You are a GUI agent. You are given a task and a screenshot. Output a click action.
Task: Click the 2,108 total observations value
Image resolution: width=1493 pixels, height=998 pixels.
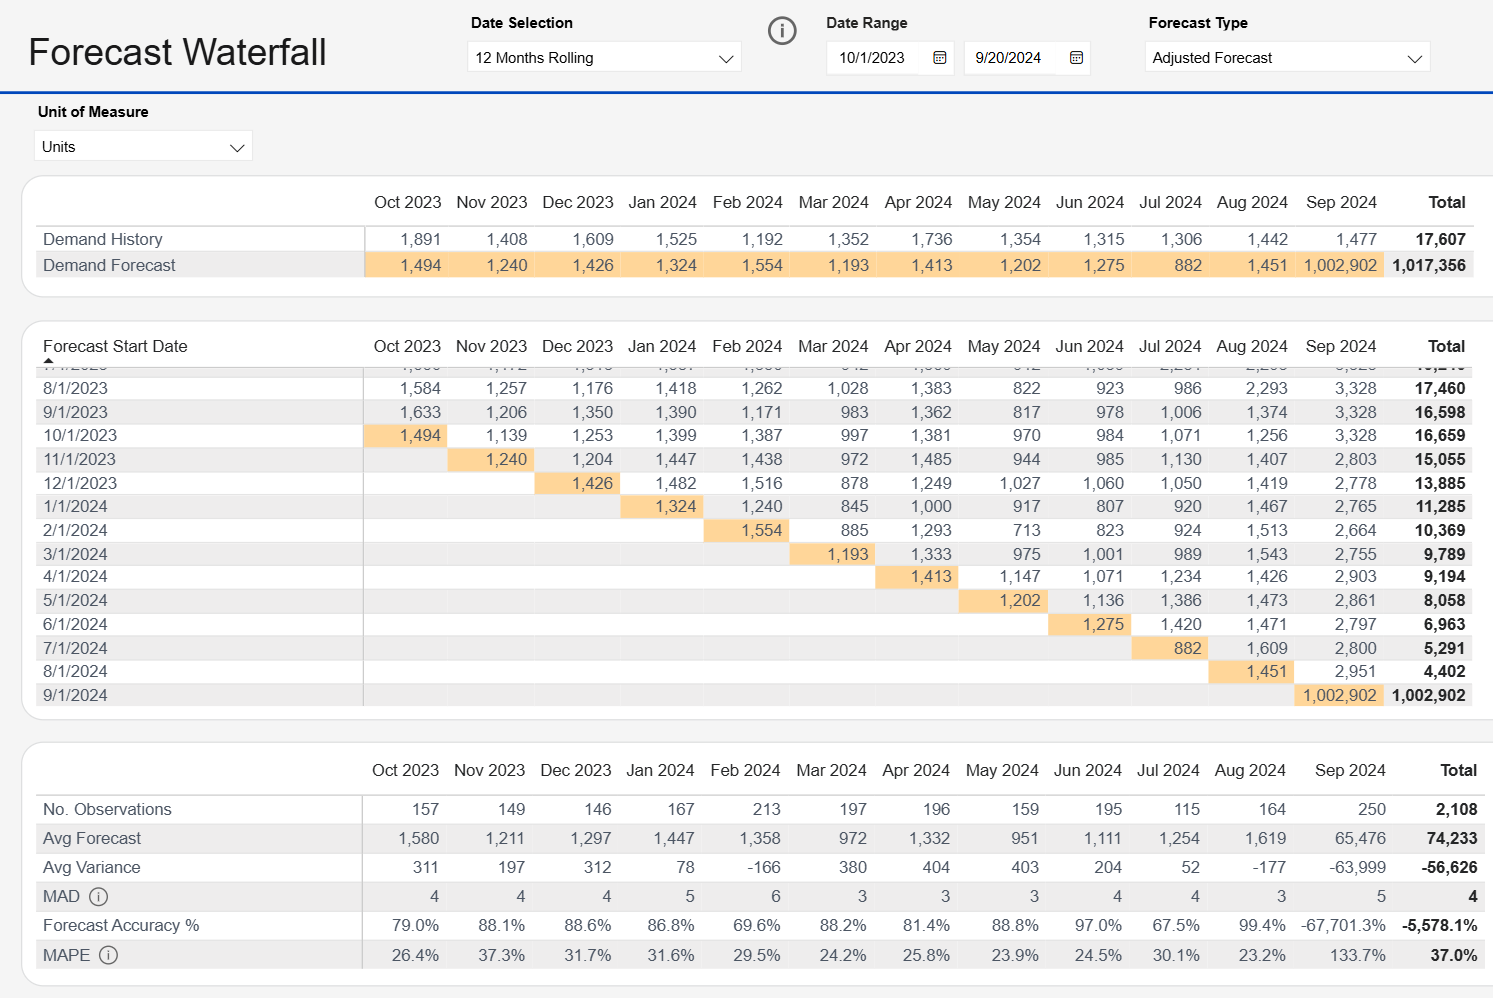pyautogui.click(x=1457, y=809)
